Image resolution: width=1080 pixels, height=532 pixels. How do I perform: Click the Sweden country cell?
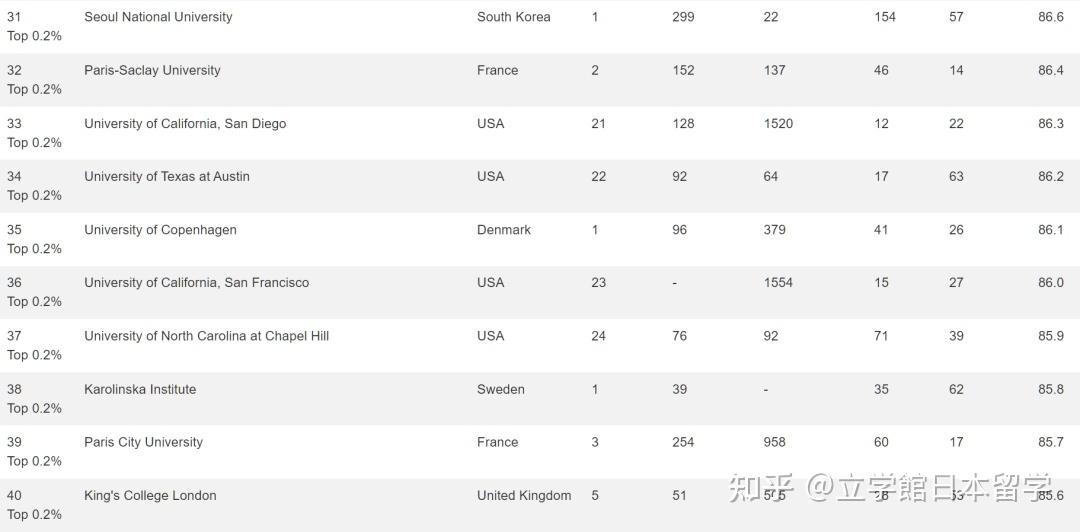(500, 389)
